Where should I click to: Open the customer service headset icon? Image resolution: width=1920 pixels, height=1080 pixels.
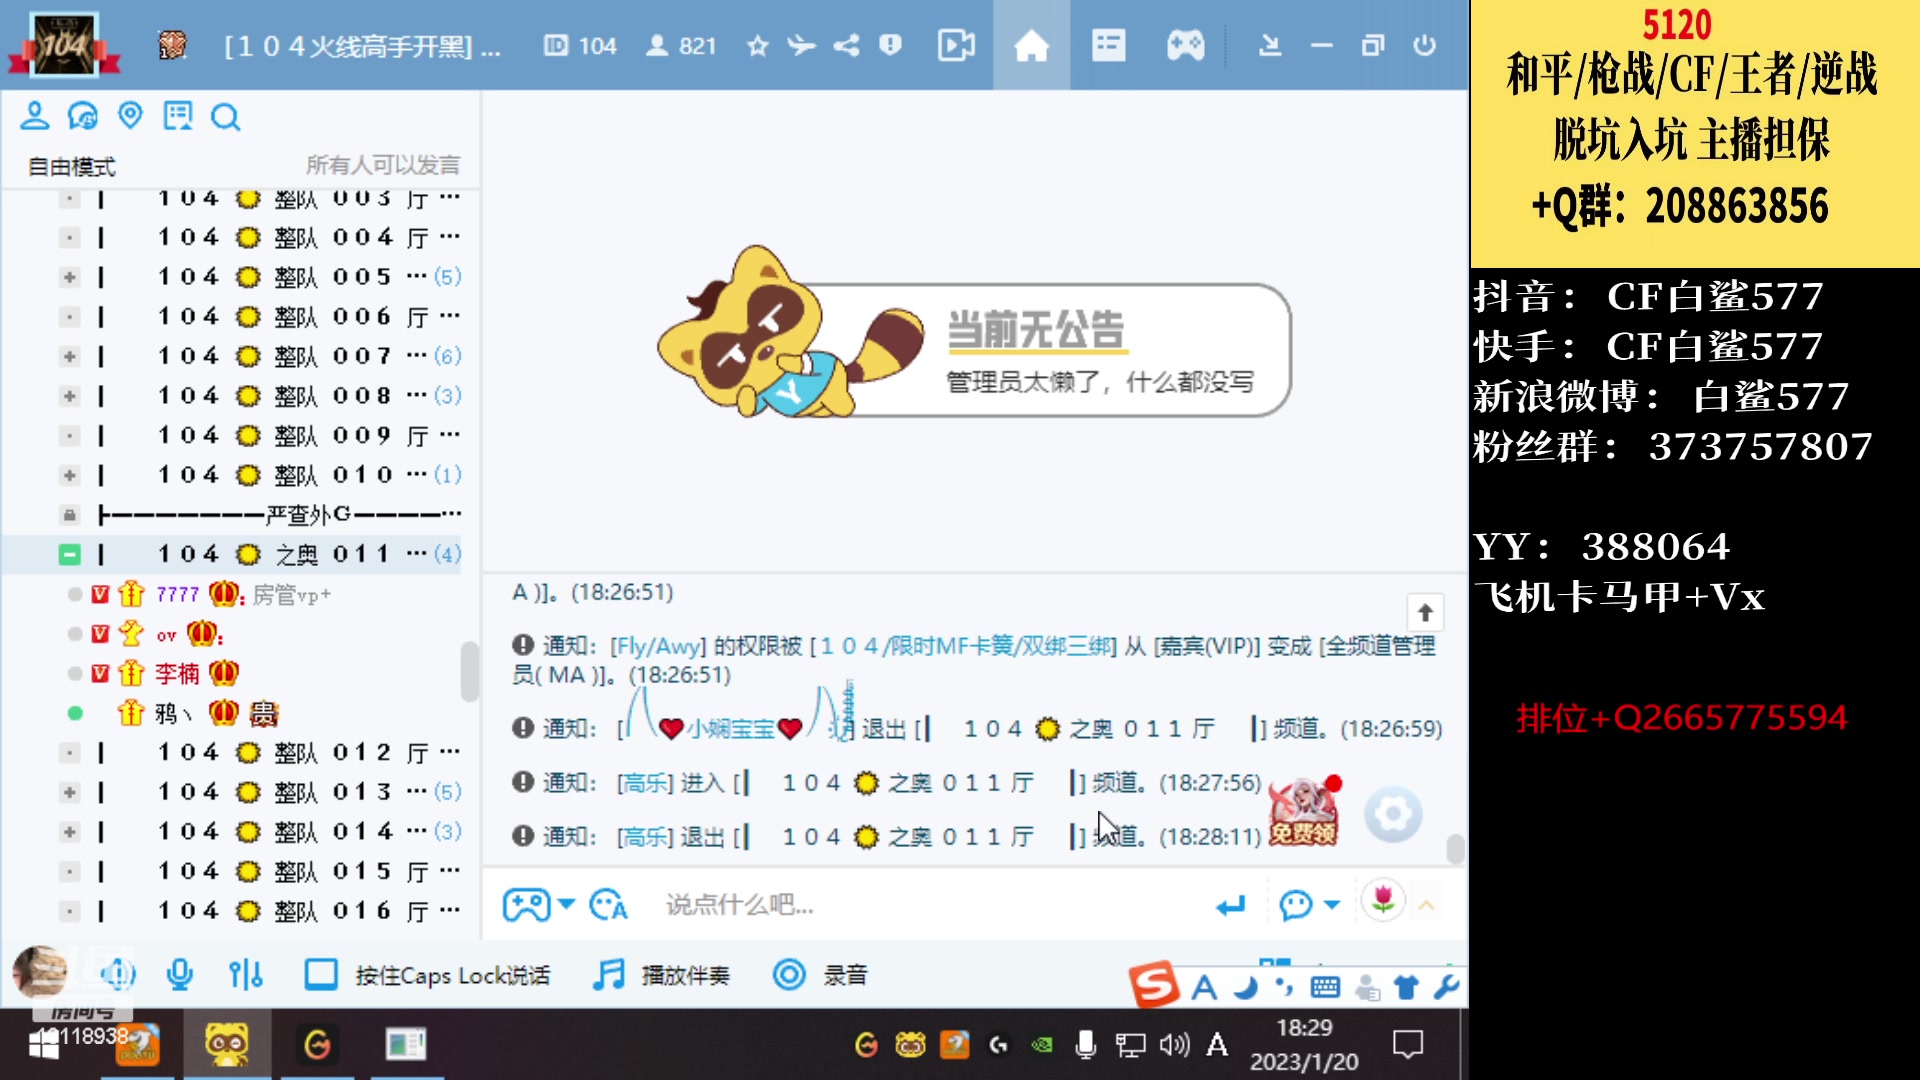pyautogui.click(x=83, y=116)
